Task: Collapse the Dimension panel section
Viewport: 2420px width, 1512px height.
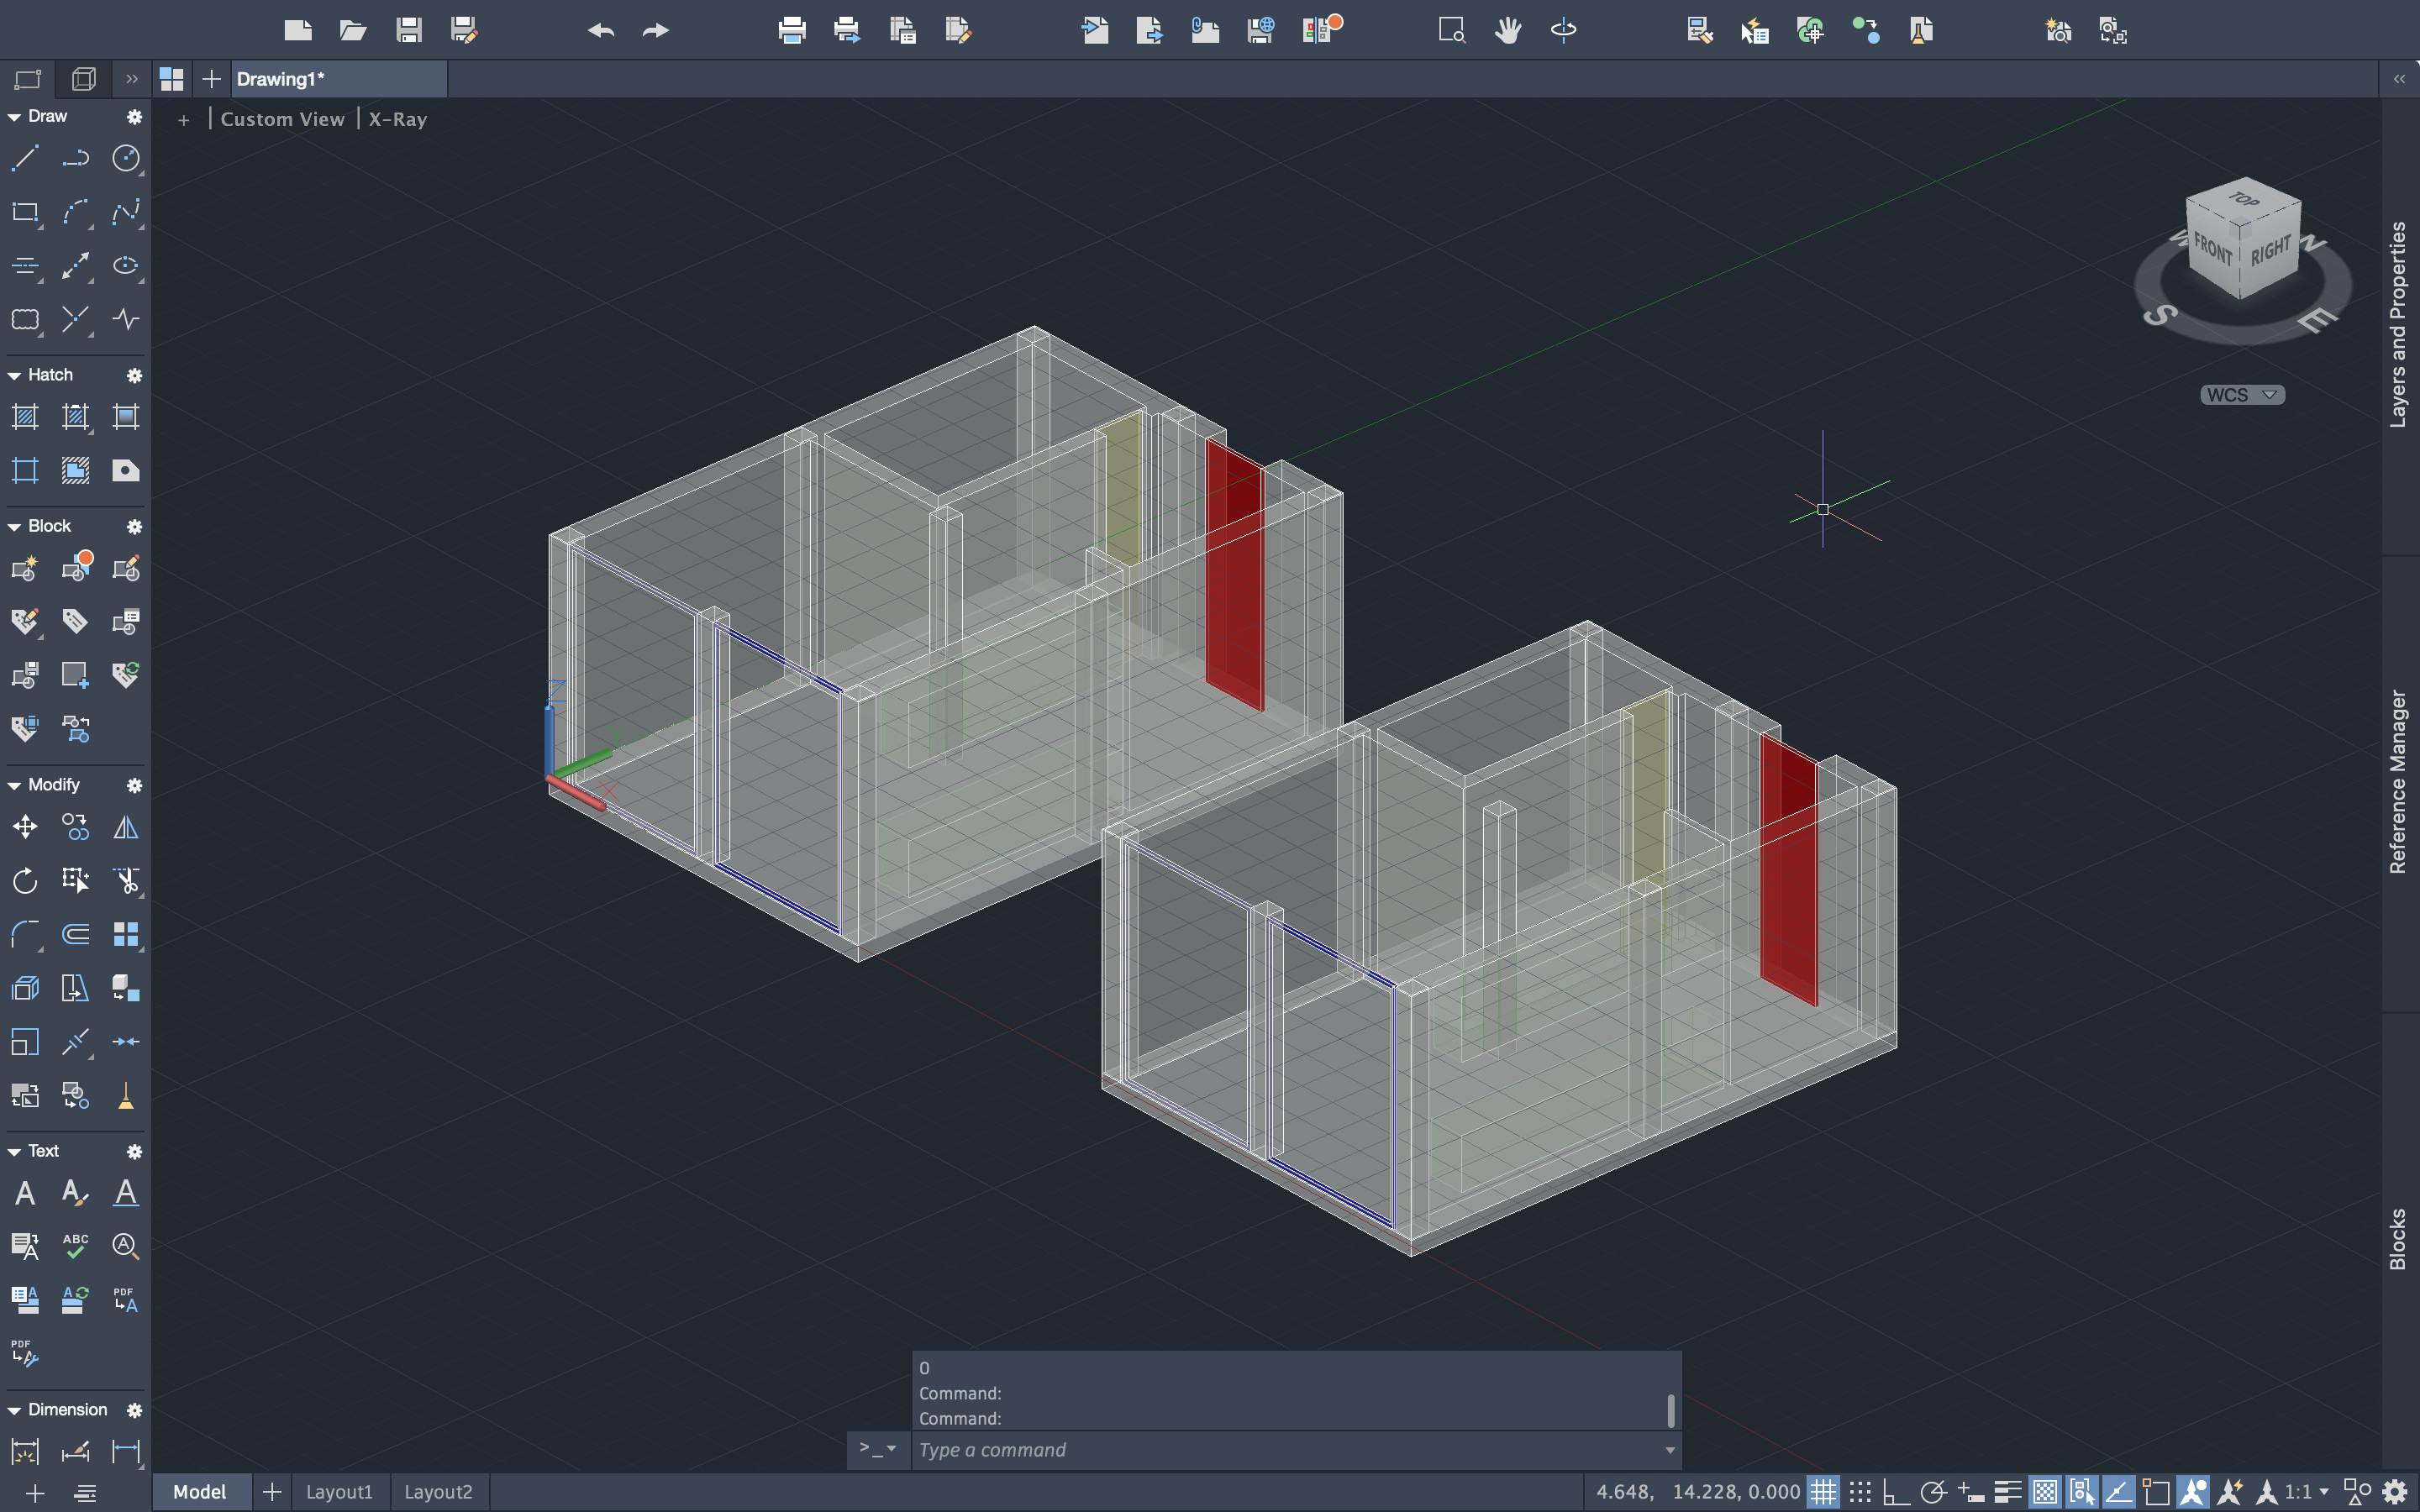Action: 14,1410
